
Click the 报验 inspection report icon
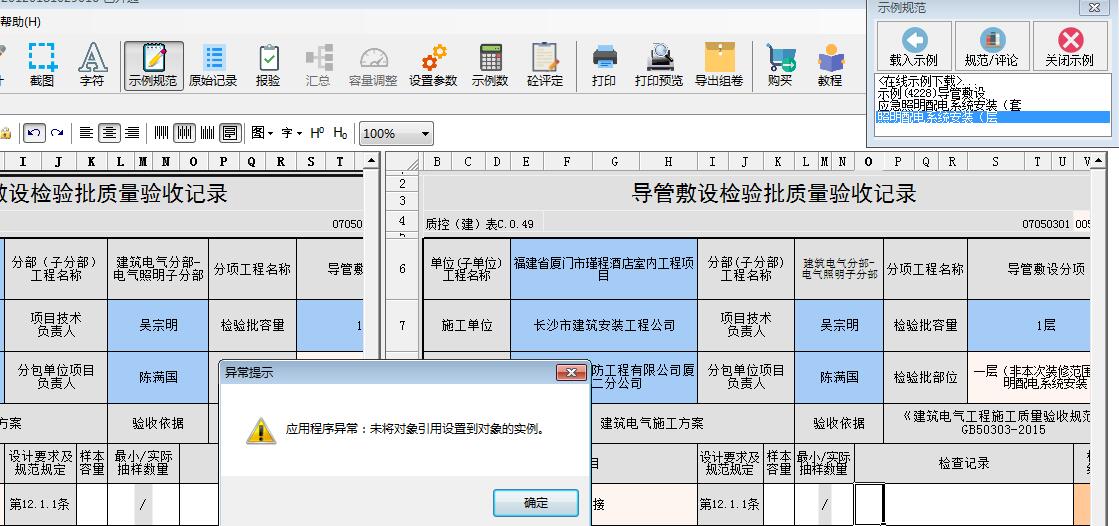coord(268,64)
